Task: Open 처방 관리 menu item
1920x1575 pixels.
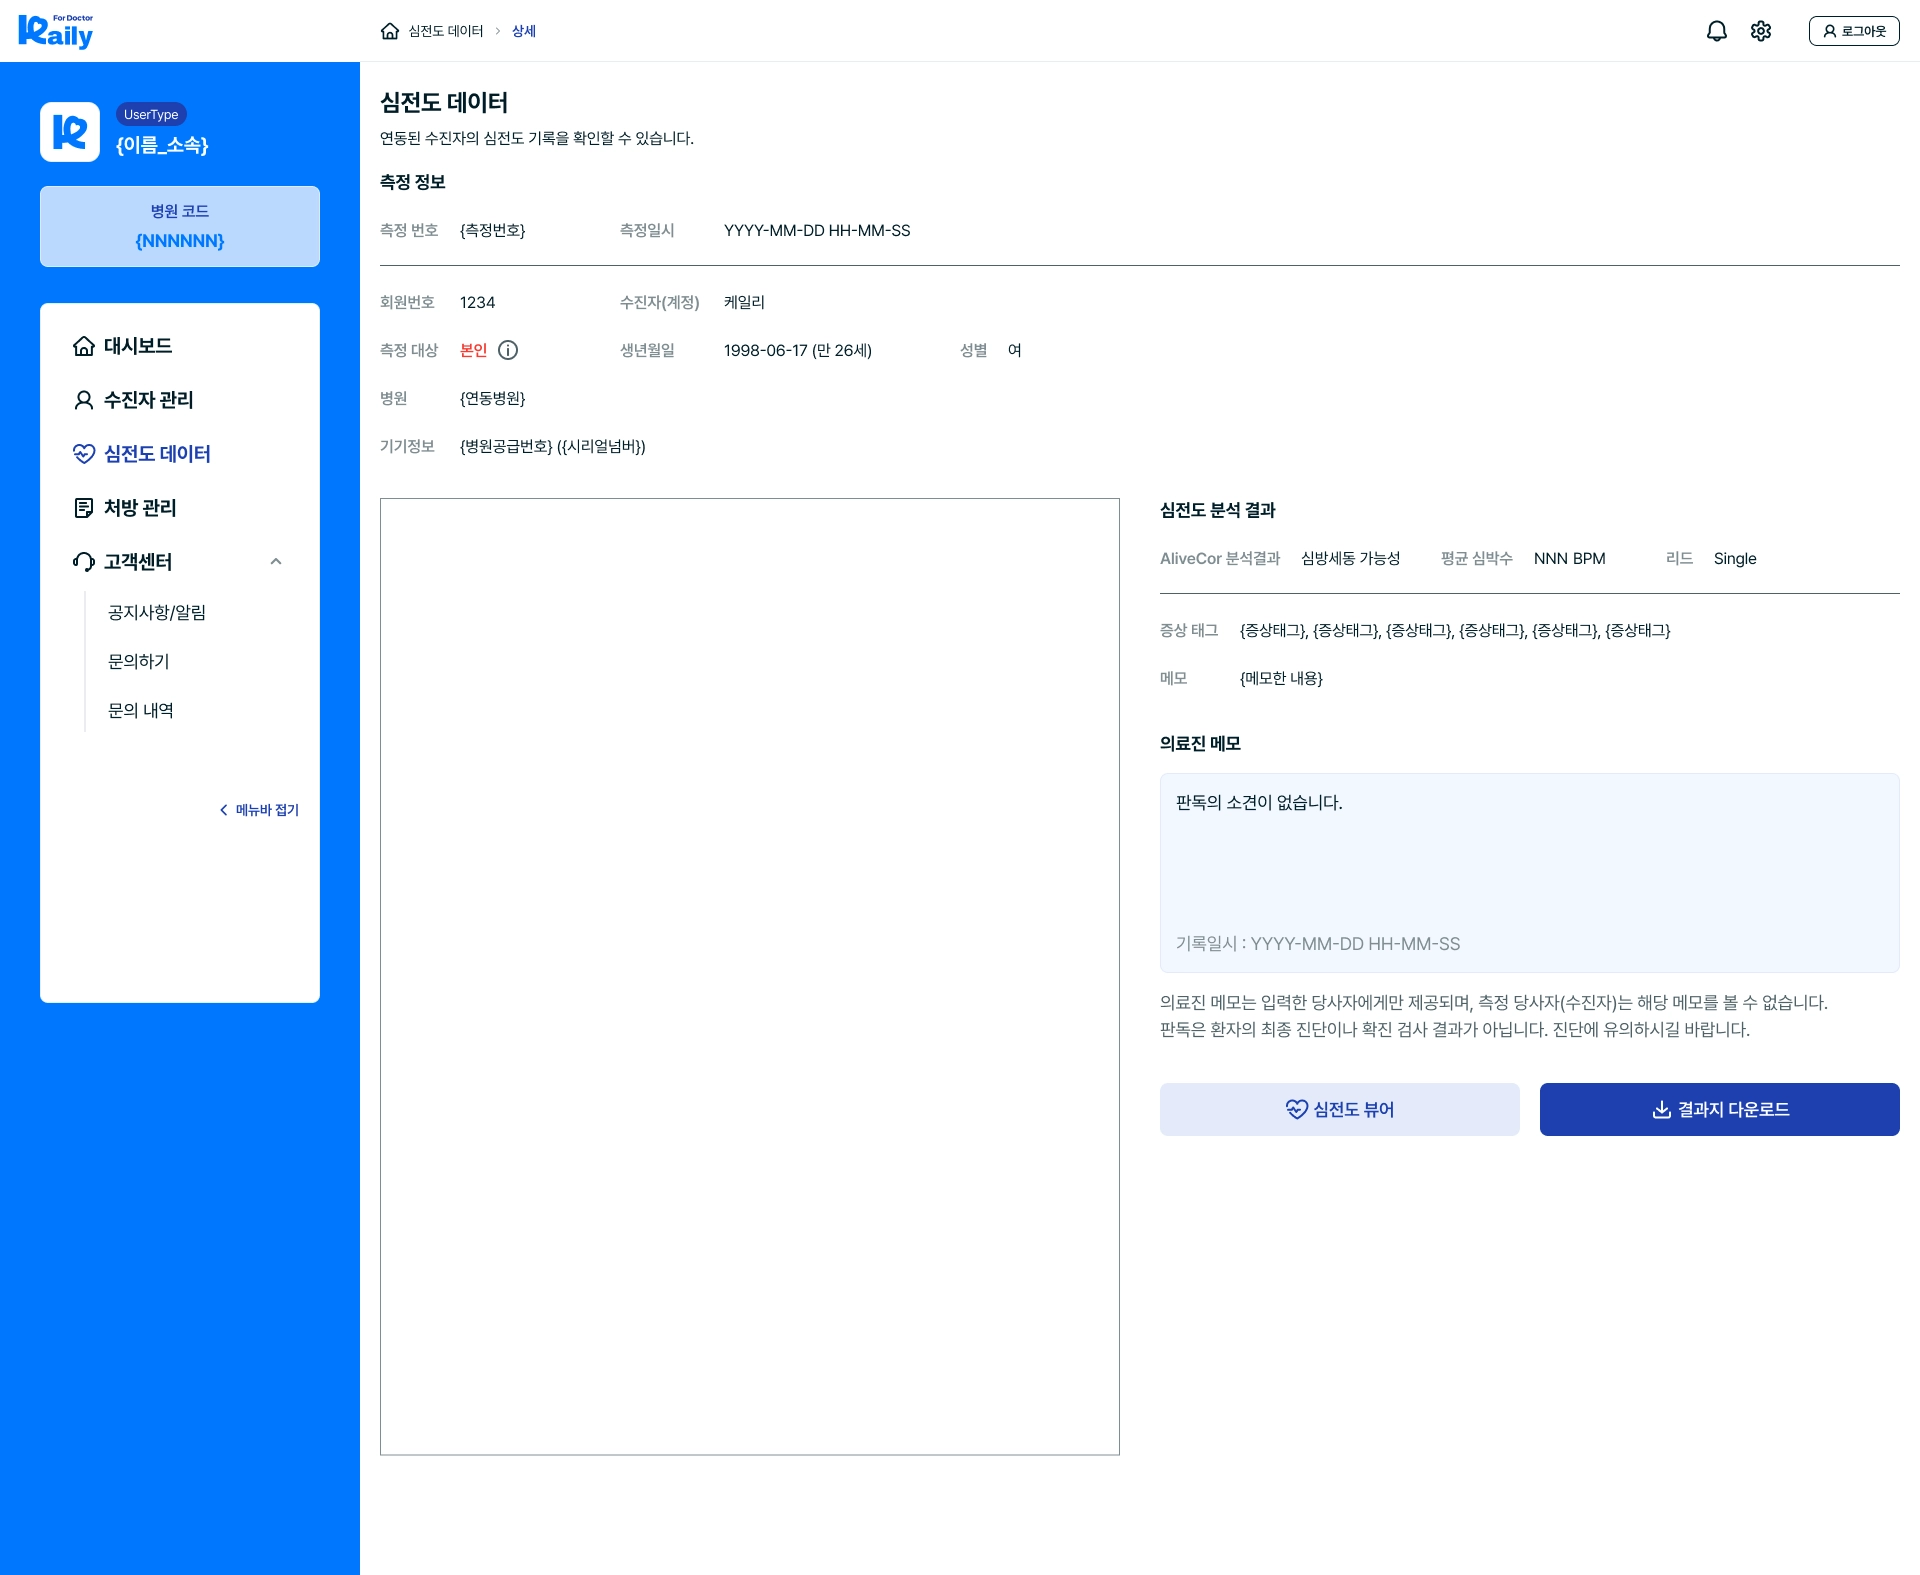Action: [x=140, y=508]
